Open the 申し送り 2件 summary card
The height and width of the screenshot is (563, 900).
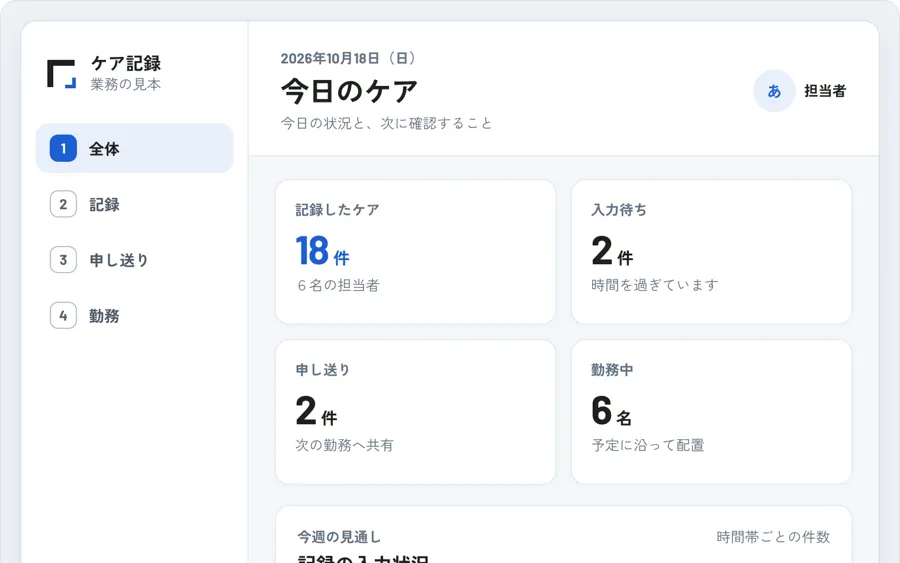point(416,411)
